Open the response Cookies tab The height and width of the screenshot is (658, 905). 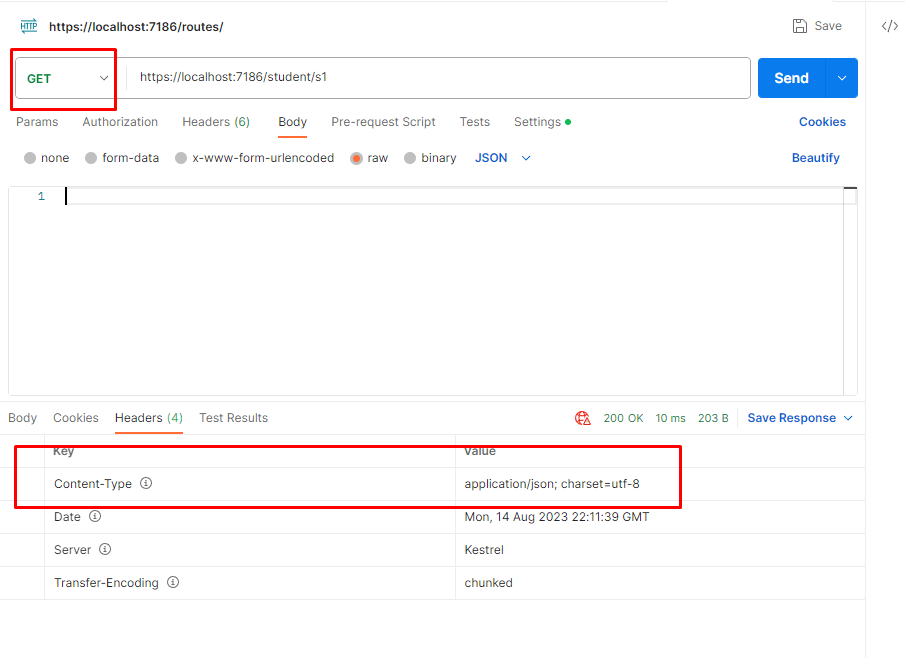pos(76,418)
